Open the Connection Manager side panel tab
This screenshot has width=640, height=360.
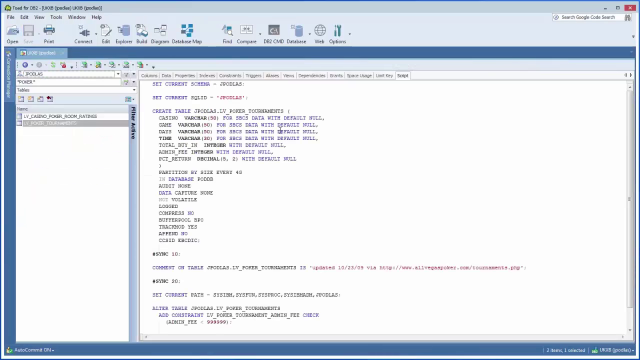tap(9, 75)
